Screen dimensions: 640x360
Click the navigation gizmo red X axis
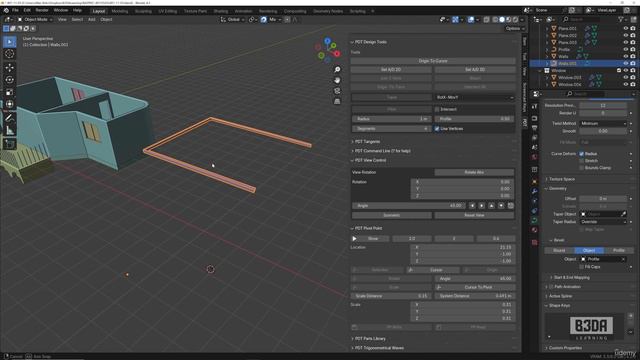click(x=337, y=53)
